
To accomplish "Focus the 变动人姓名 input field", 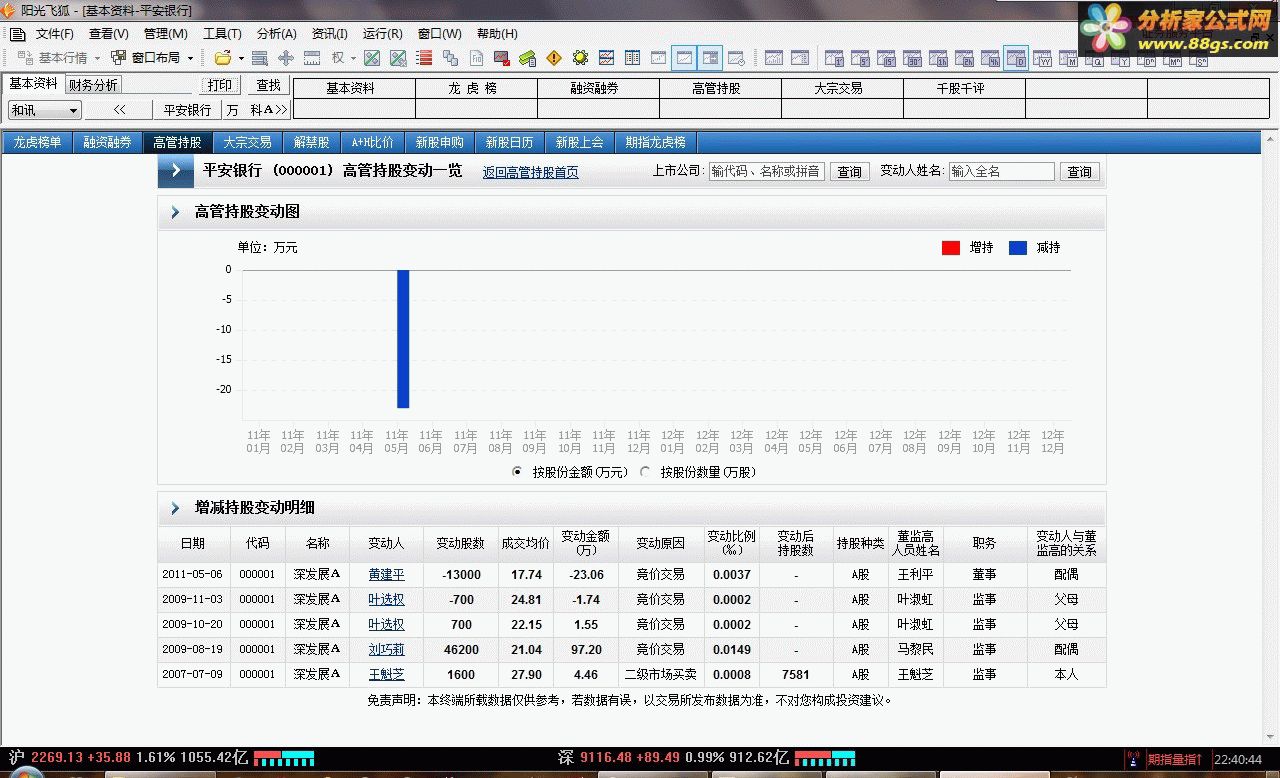I will (1002, 172).
